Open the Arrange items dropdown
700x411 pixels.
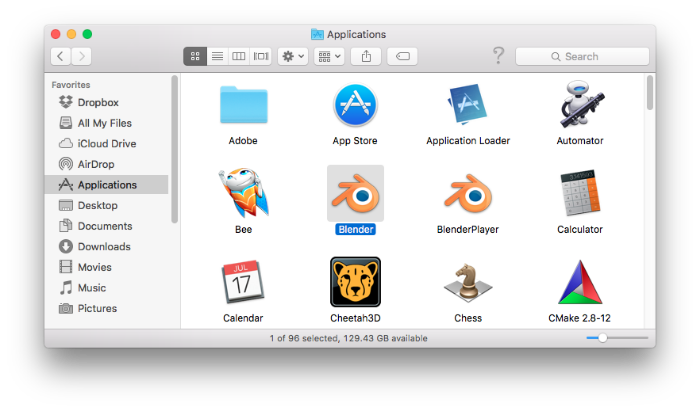coord(329,56)
